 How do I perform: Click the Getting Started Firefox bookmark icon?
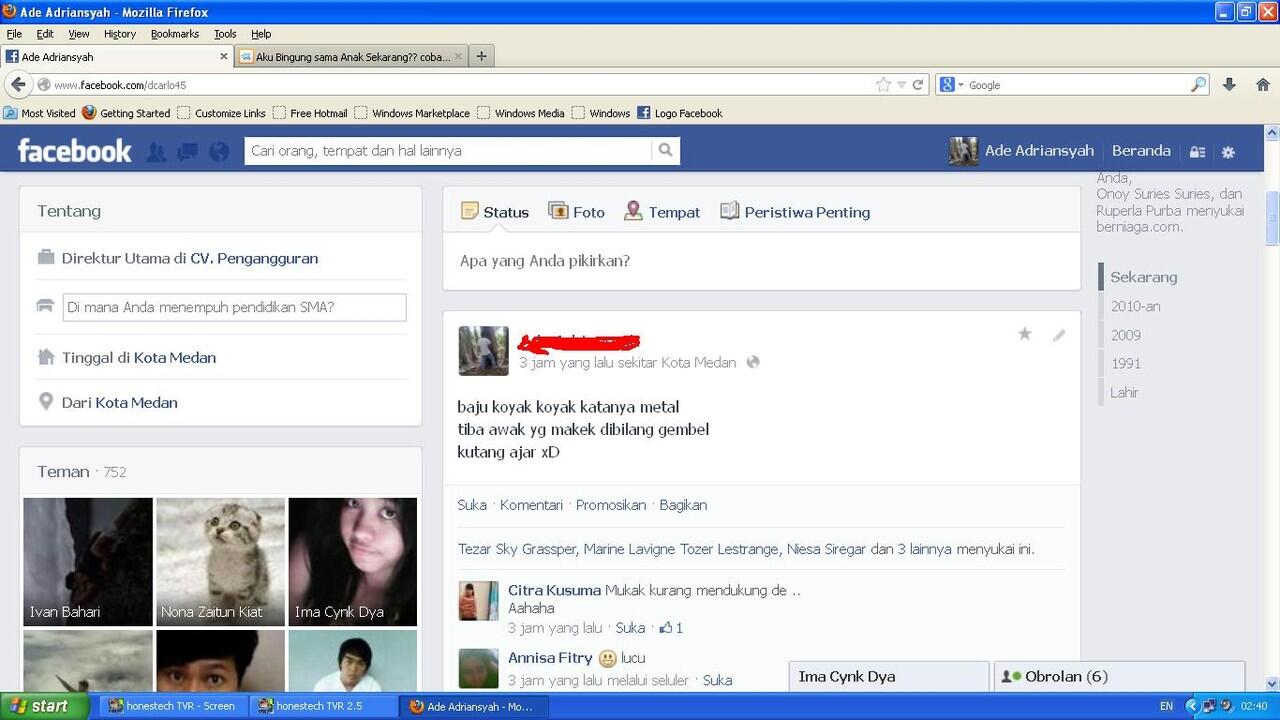point(89,113)
